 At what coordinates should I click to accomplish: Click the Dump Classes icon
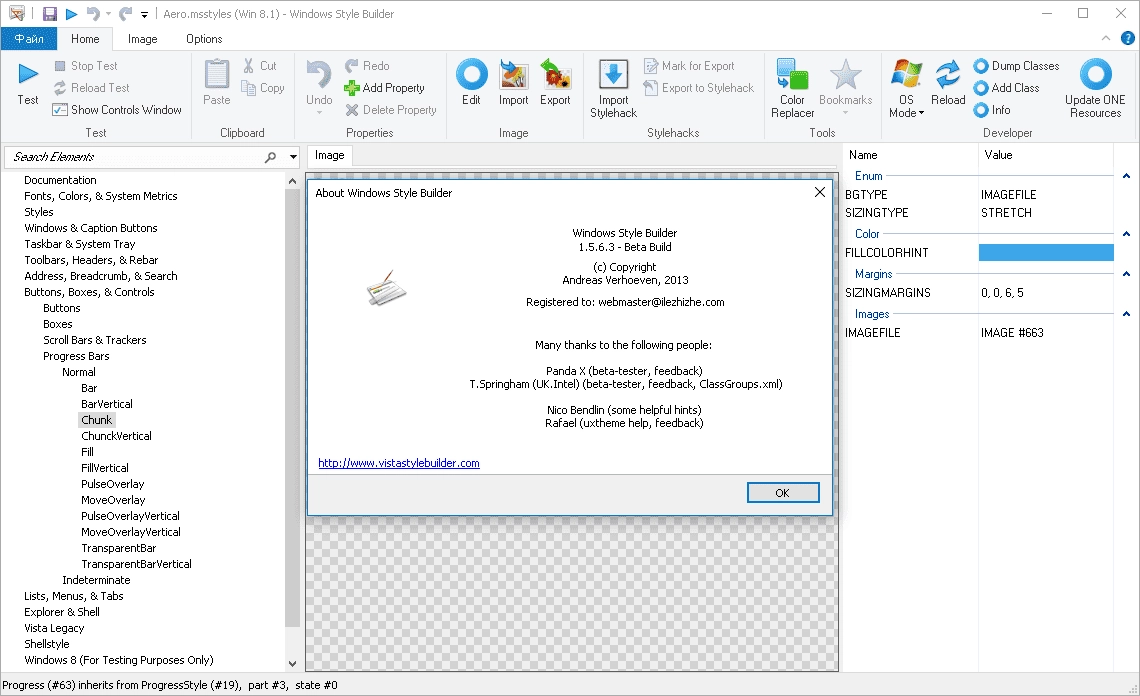click(981, 66)
